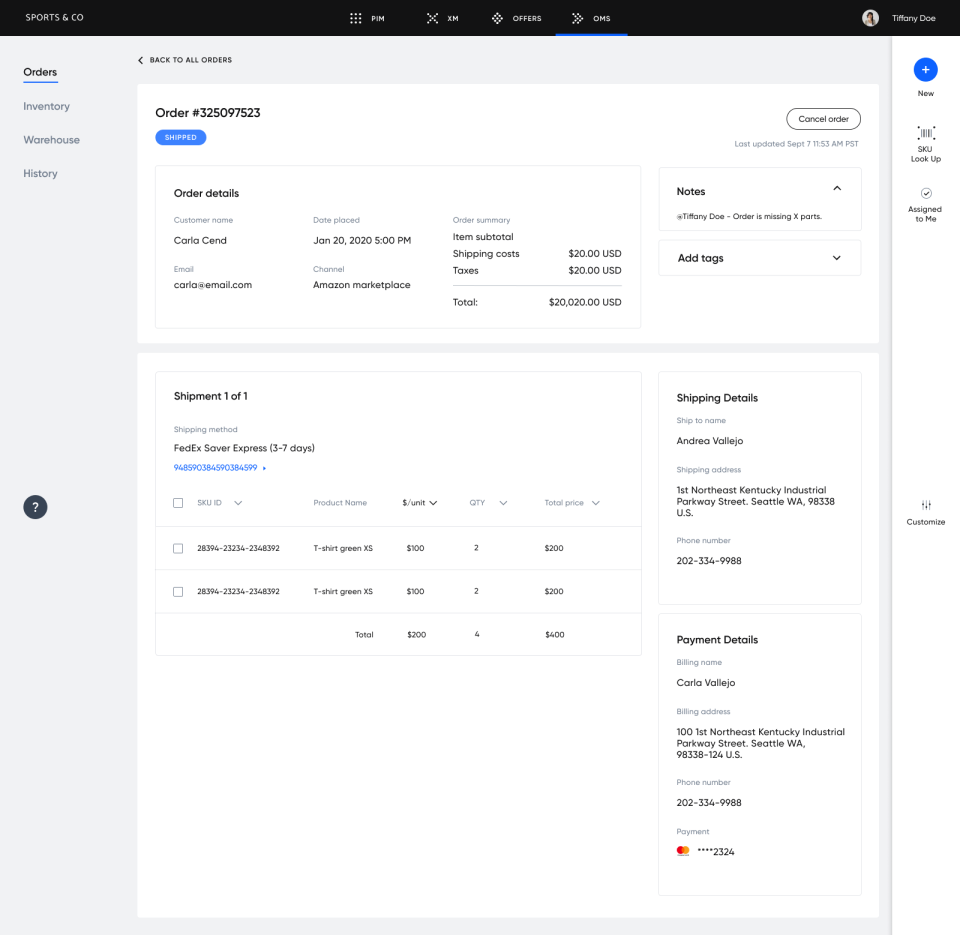Click shipping phone number 202-334-9988
The image size is (960, 935).
click(708, 561)
